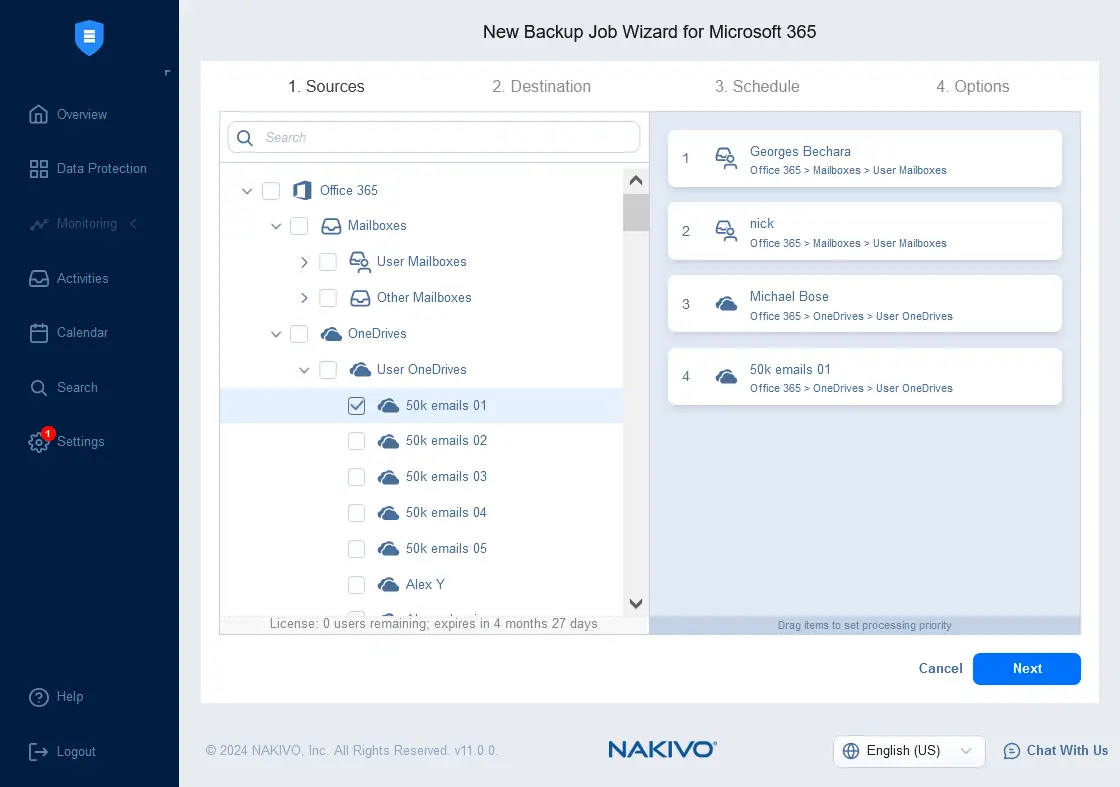Click the mailbox icon on Georges Bechara card

[726, 159]
